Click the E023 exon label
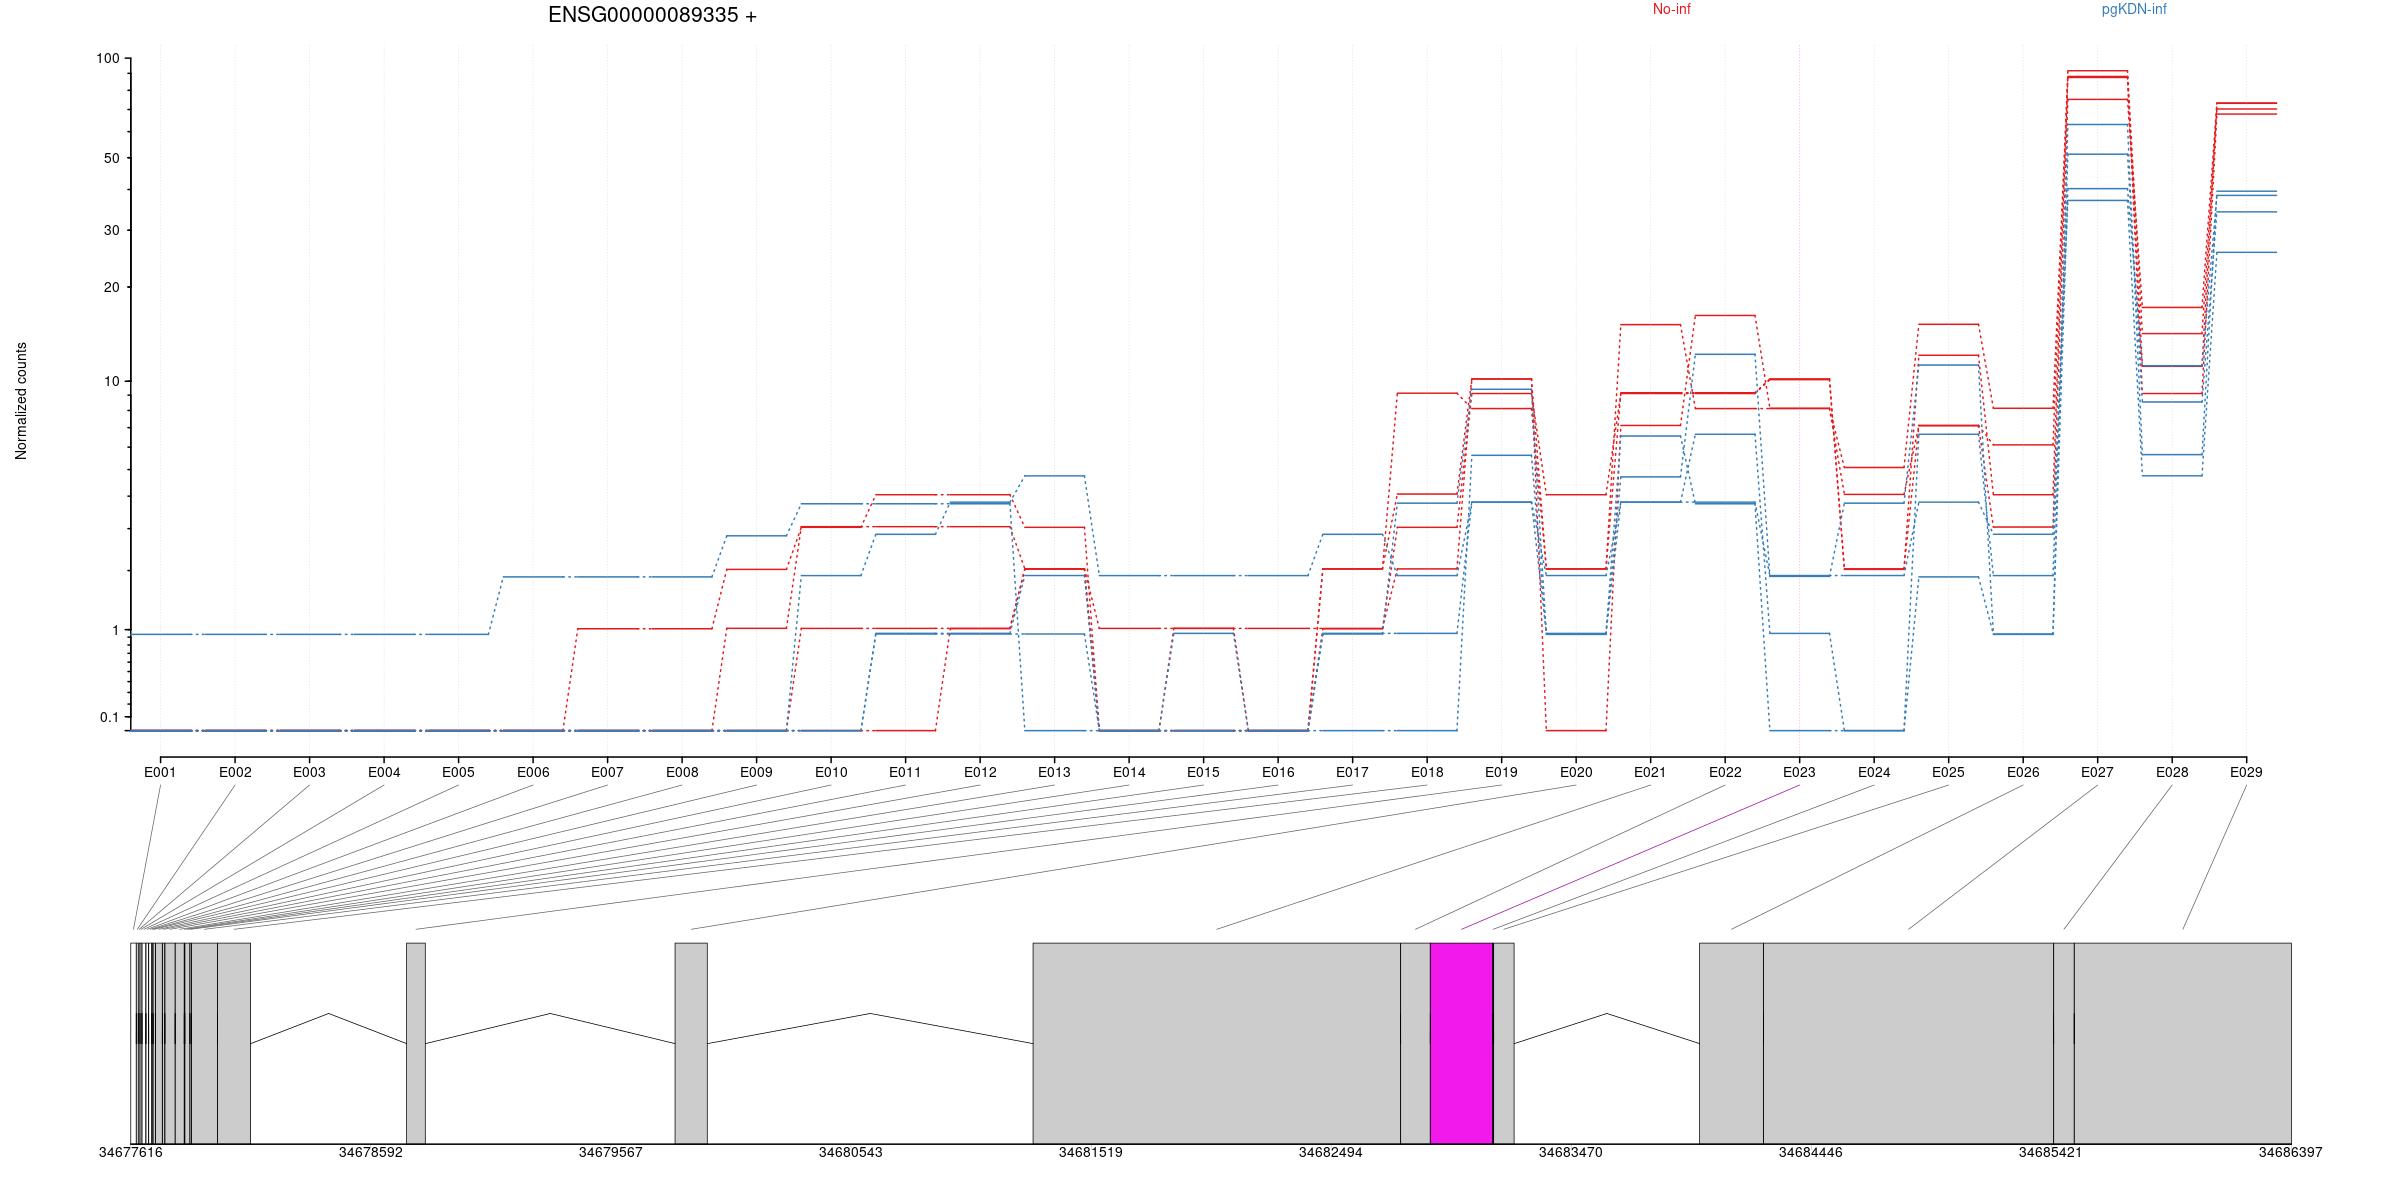 [x=1799, y=772]
